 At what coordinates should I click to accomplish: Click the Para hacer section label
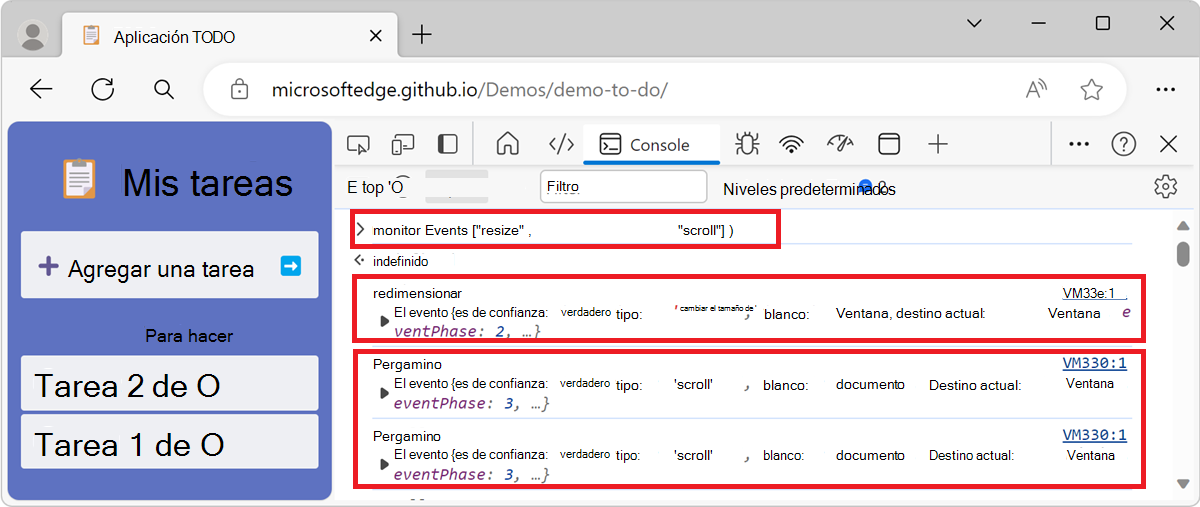pyautogui.click(x=189, y=336)
